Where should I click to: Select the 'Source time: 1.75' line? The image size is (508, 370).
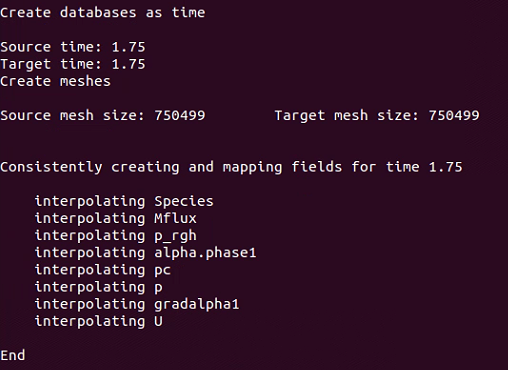[x=73, y=47]
